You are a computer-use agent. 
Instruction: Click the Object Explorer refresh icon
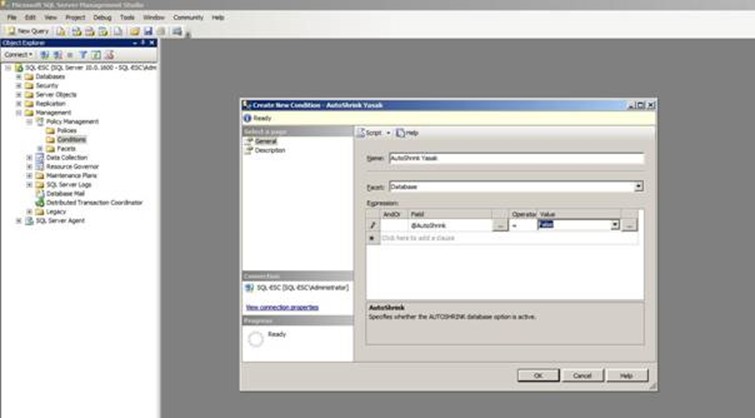pyautogui.click(x=96, y=55)
